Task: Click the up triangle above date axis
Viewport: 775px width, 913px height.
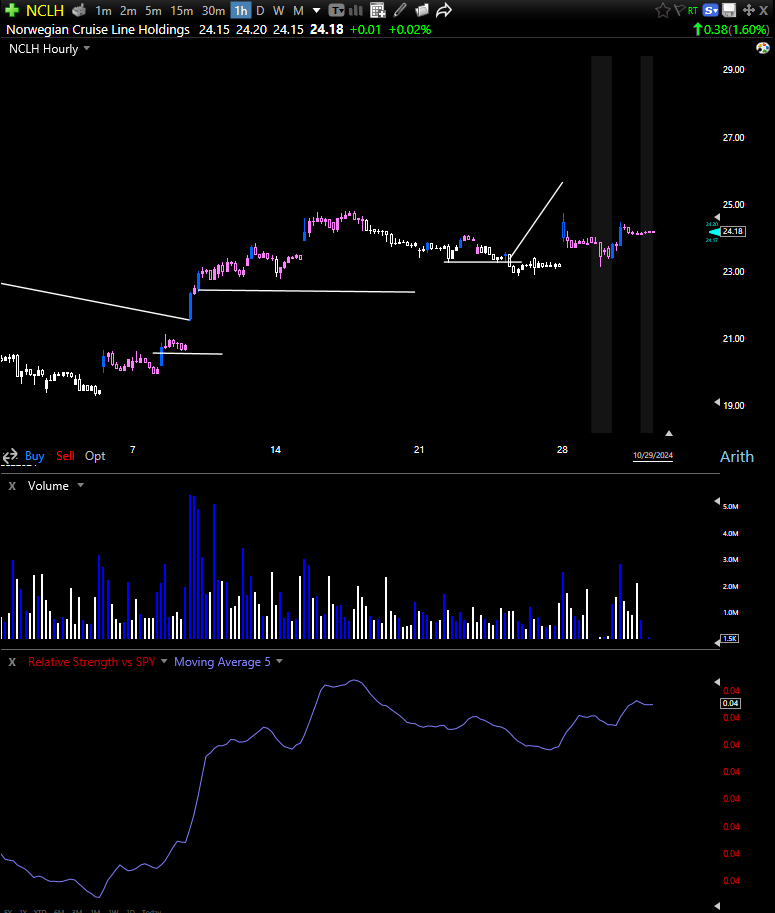Action: tap(669, 433)
